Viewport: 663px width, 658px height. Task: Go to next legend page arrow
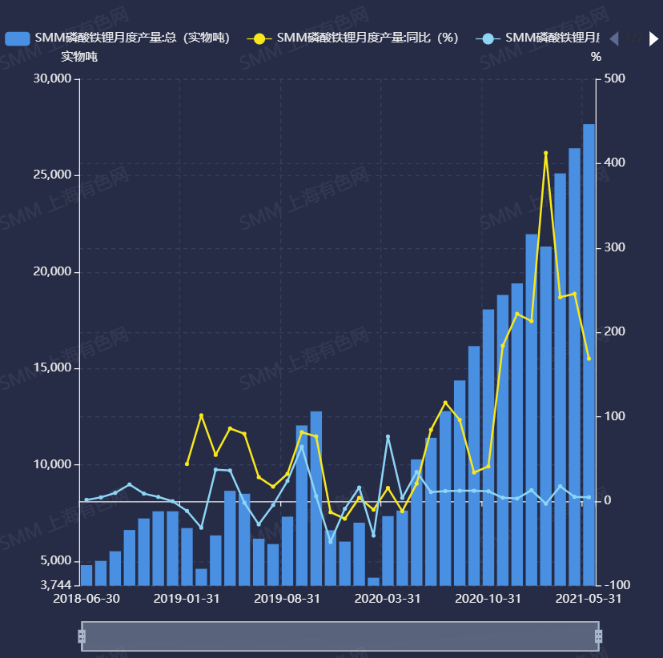tap(653, 38)
